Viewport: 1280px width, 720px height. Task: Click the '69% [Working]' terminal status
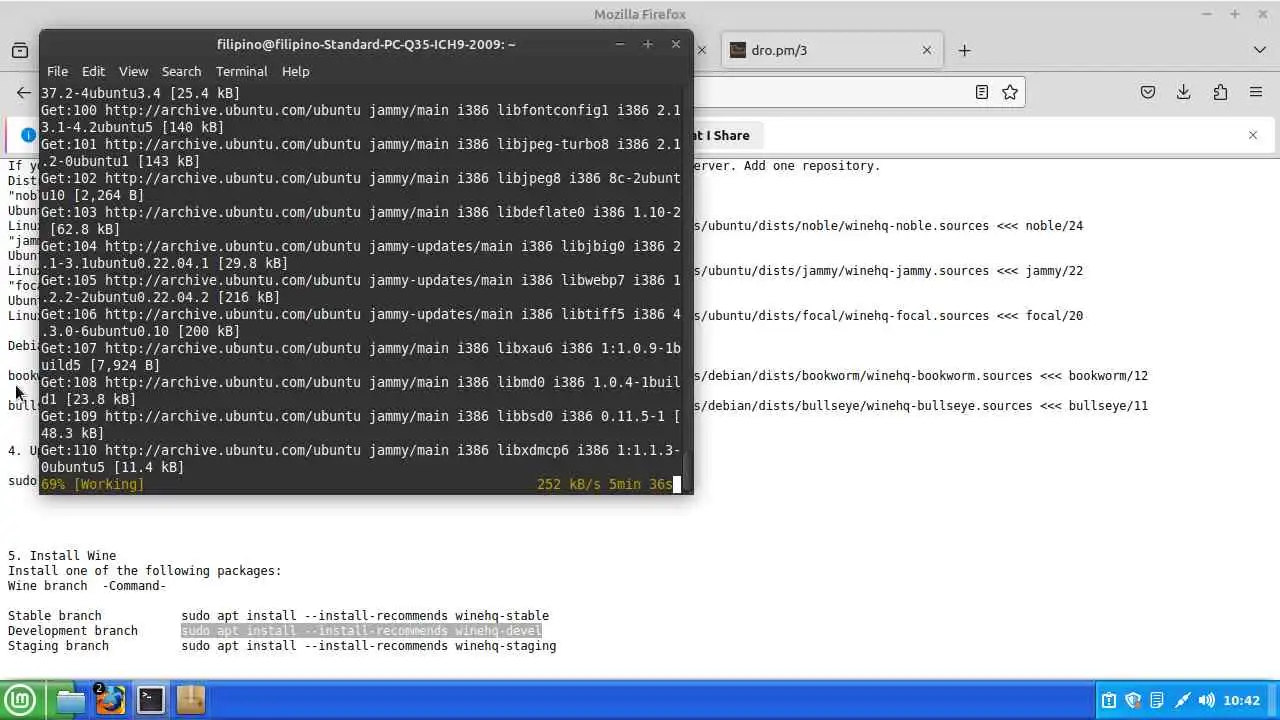92,484
